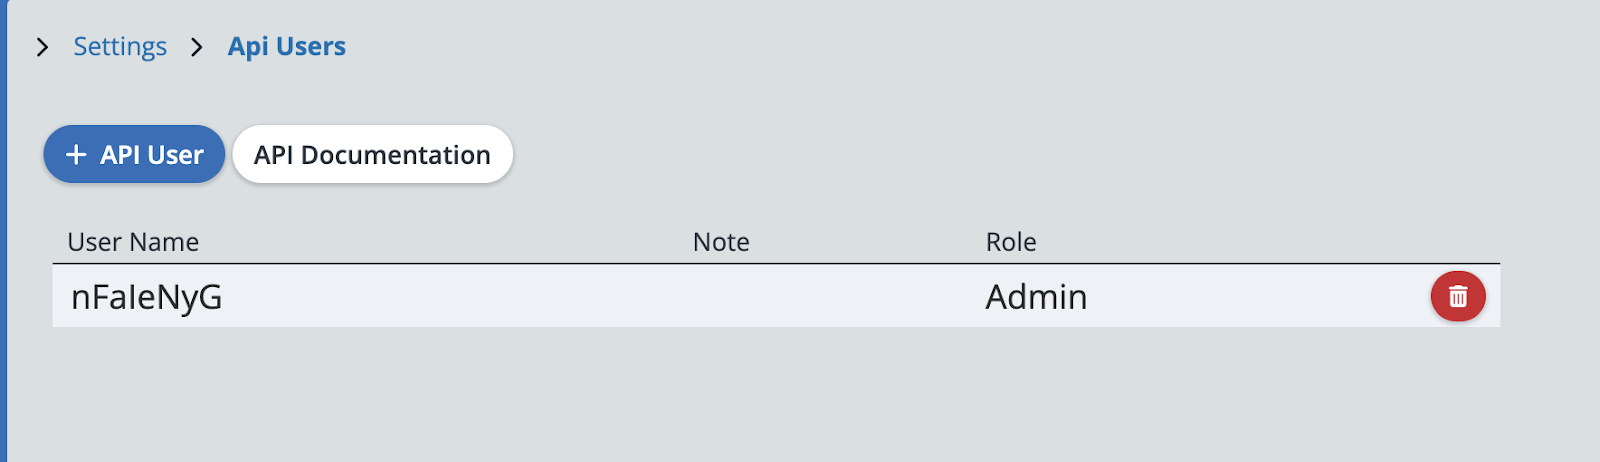Click the plus icon in API User button
1600x462 pixels.
(x=76, y=155)
